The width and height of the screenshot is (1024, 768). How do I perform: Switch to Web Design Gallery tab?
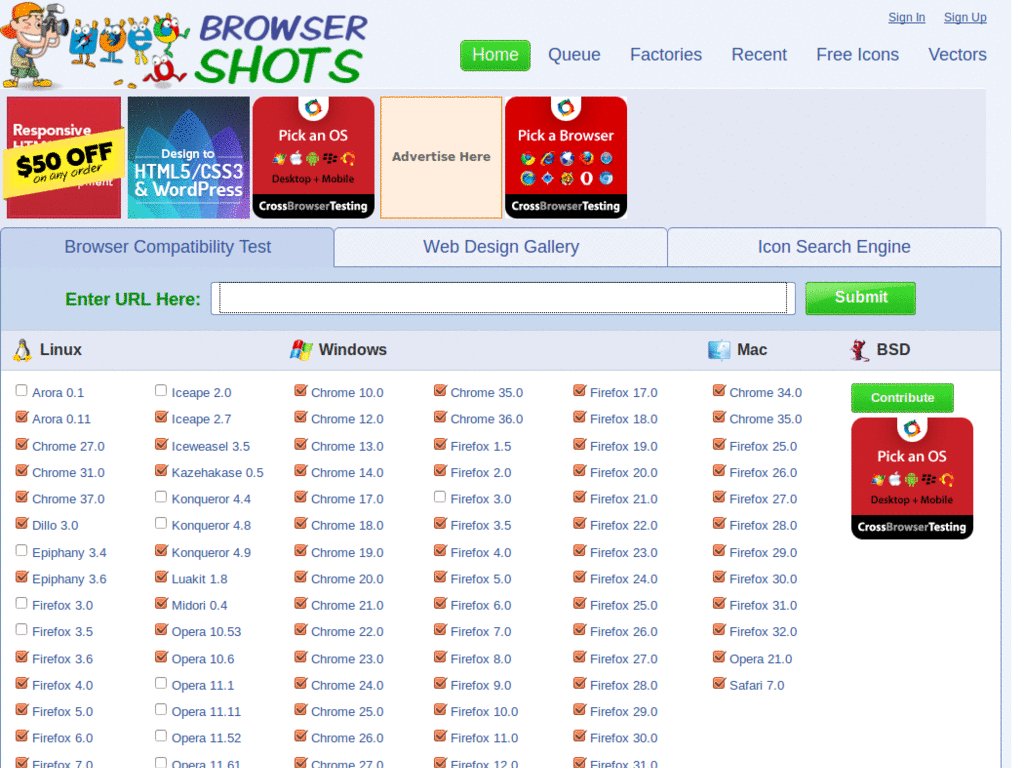pos(501,247)
